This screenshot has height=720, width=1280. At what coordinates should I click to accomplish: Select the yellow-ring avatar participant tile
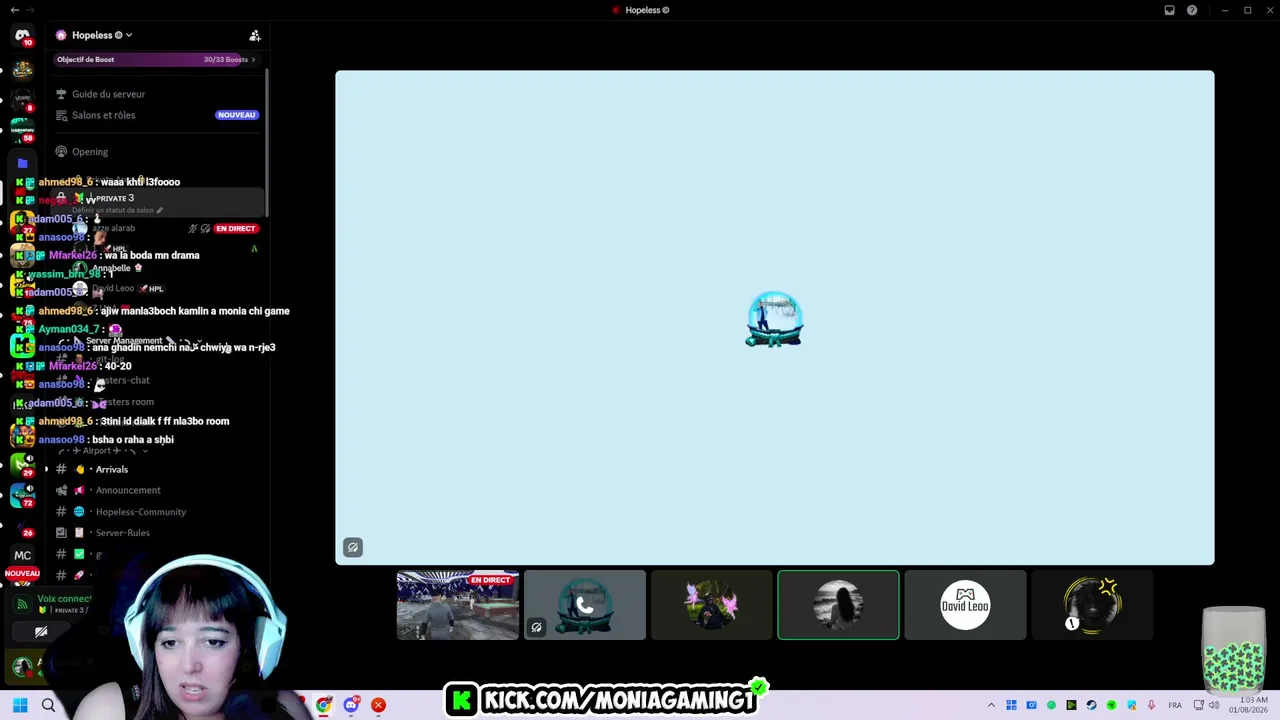(x=1092, y=605)
